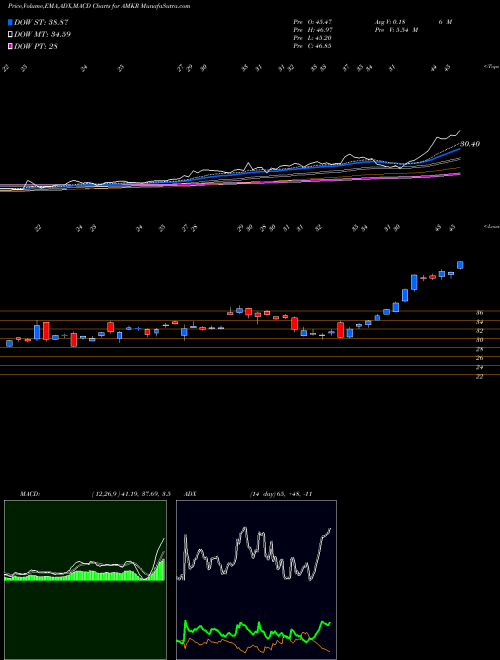Click the Pre L: 45.20 value

(x=313, y=38)
